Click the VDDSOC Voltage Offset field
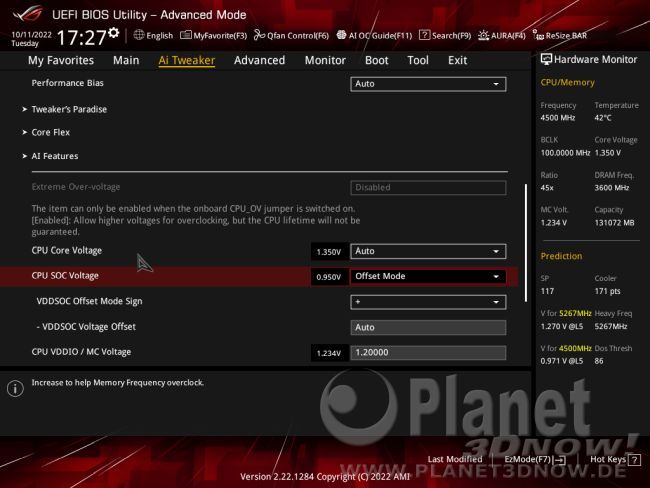650x488 pixels. (428, 328)
